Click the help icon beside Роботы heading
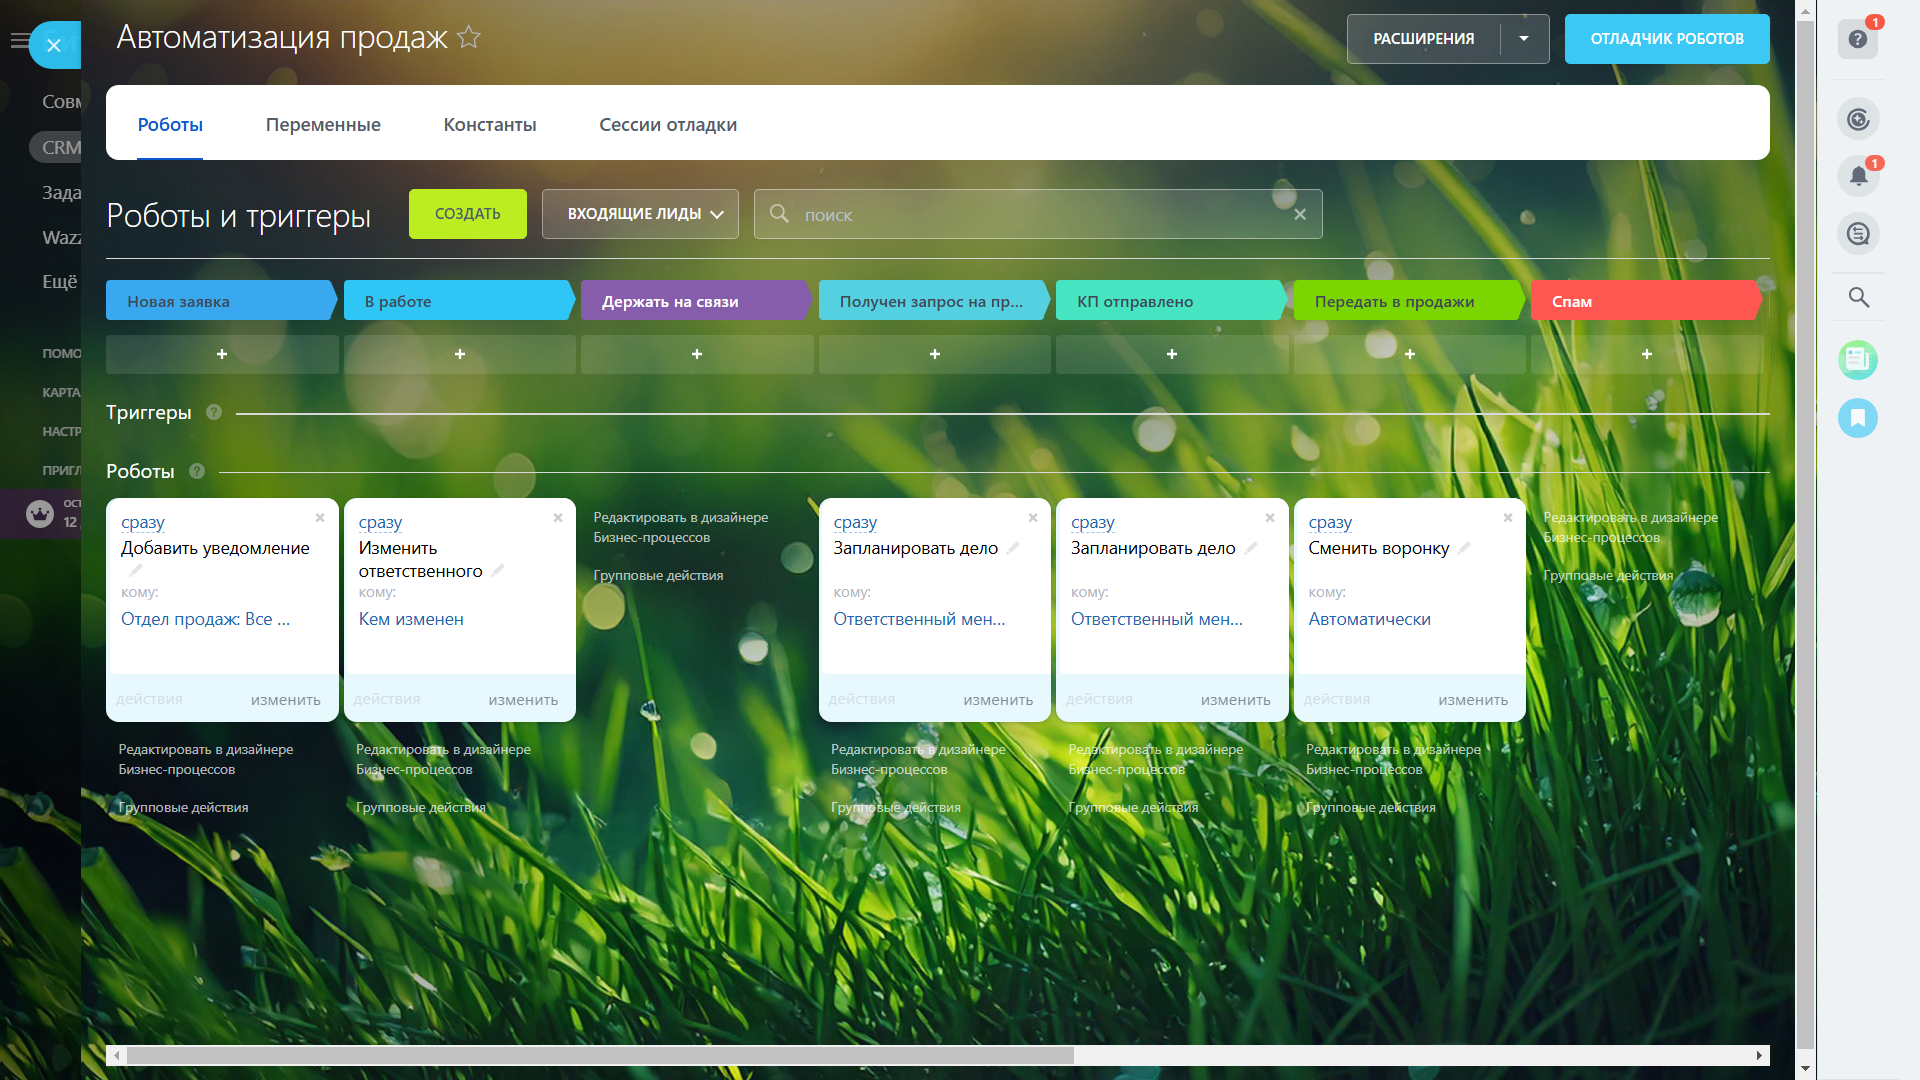The width and height of the screenshot is (1920, 1080). coord(197,471)
